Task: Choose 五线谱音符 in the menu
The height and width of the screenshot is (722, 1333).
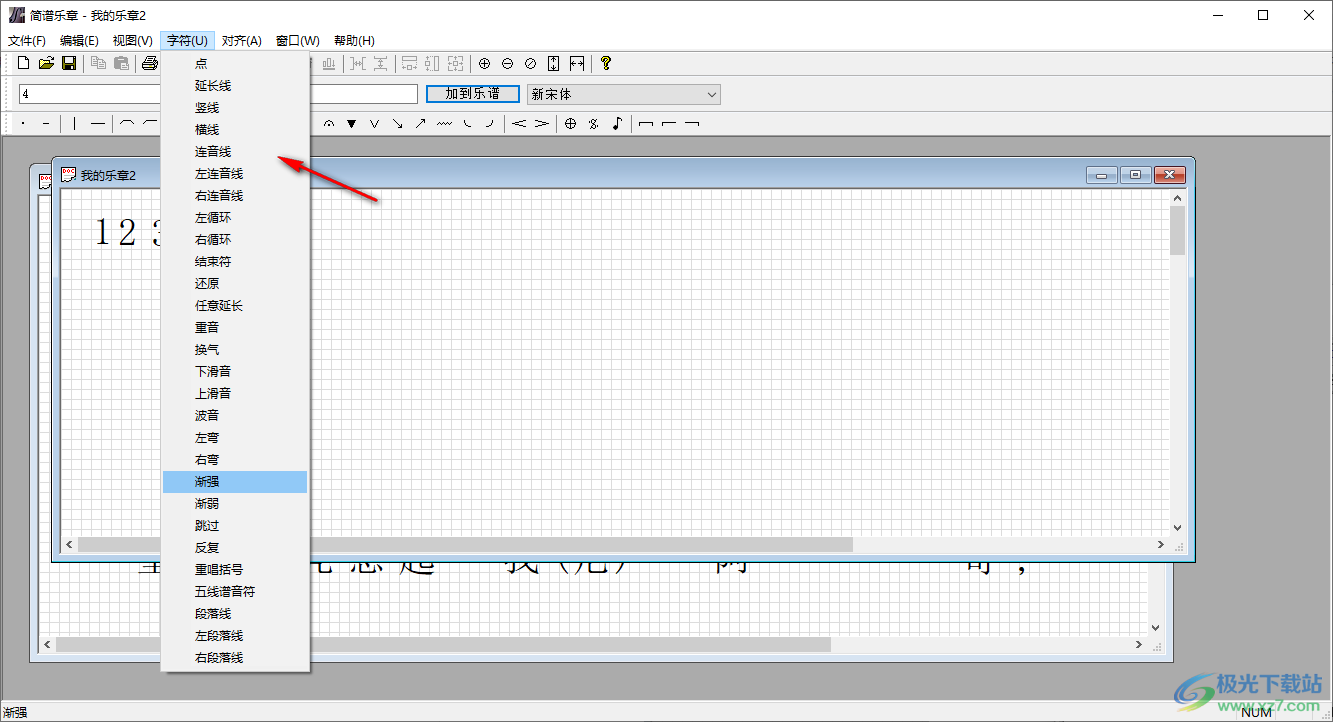Action: point(225,592)
